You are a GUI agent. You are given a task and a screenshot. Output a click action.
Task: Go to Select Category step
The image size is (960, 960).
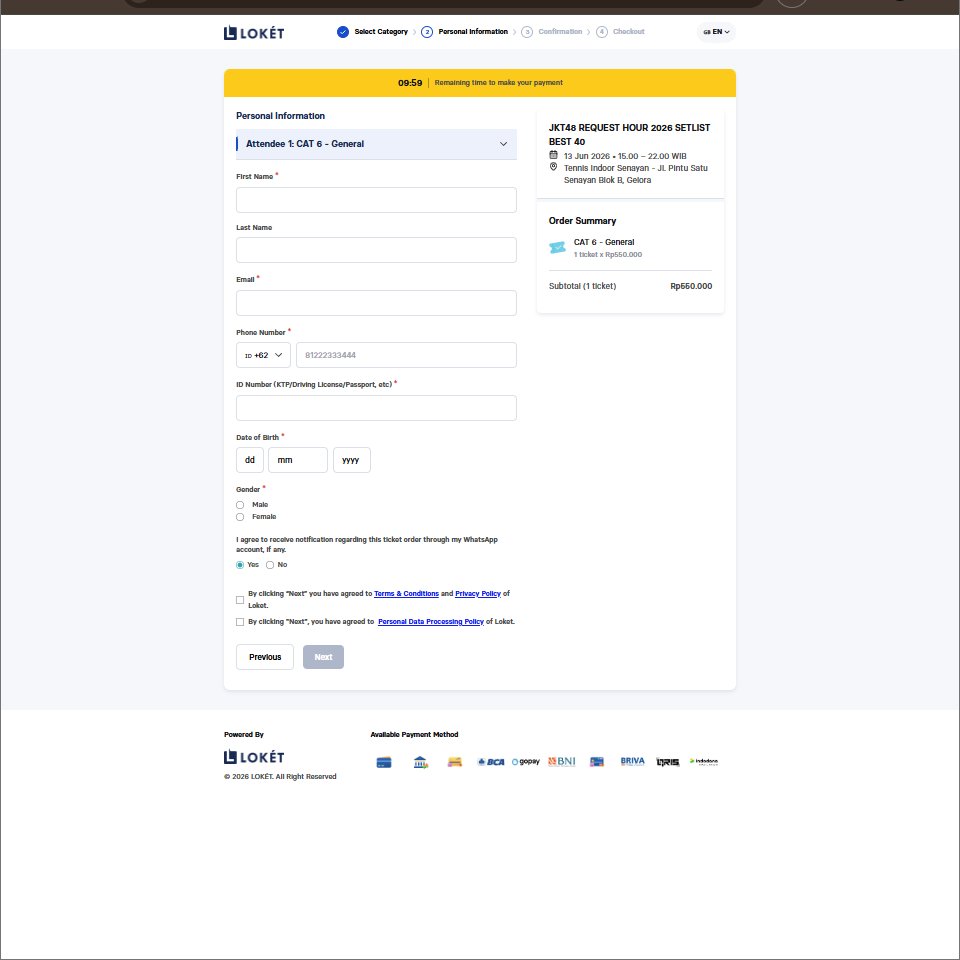click(x=381, y=32)
